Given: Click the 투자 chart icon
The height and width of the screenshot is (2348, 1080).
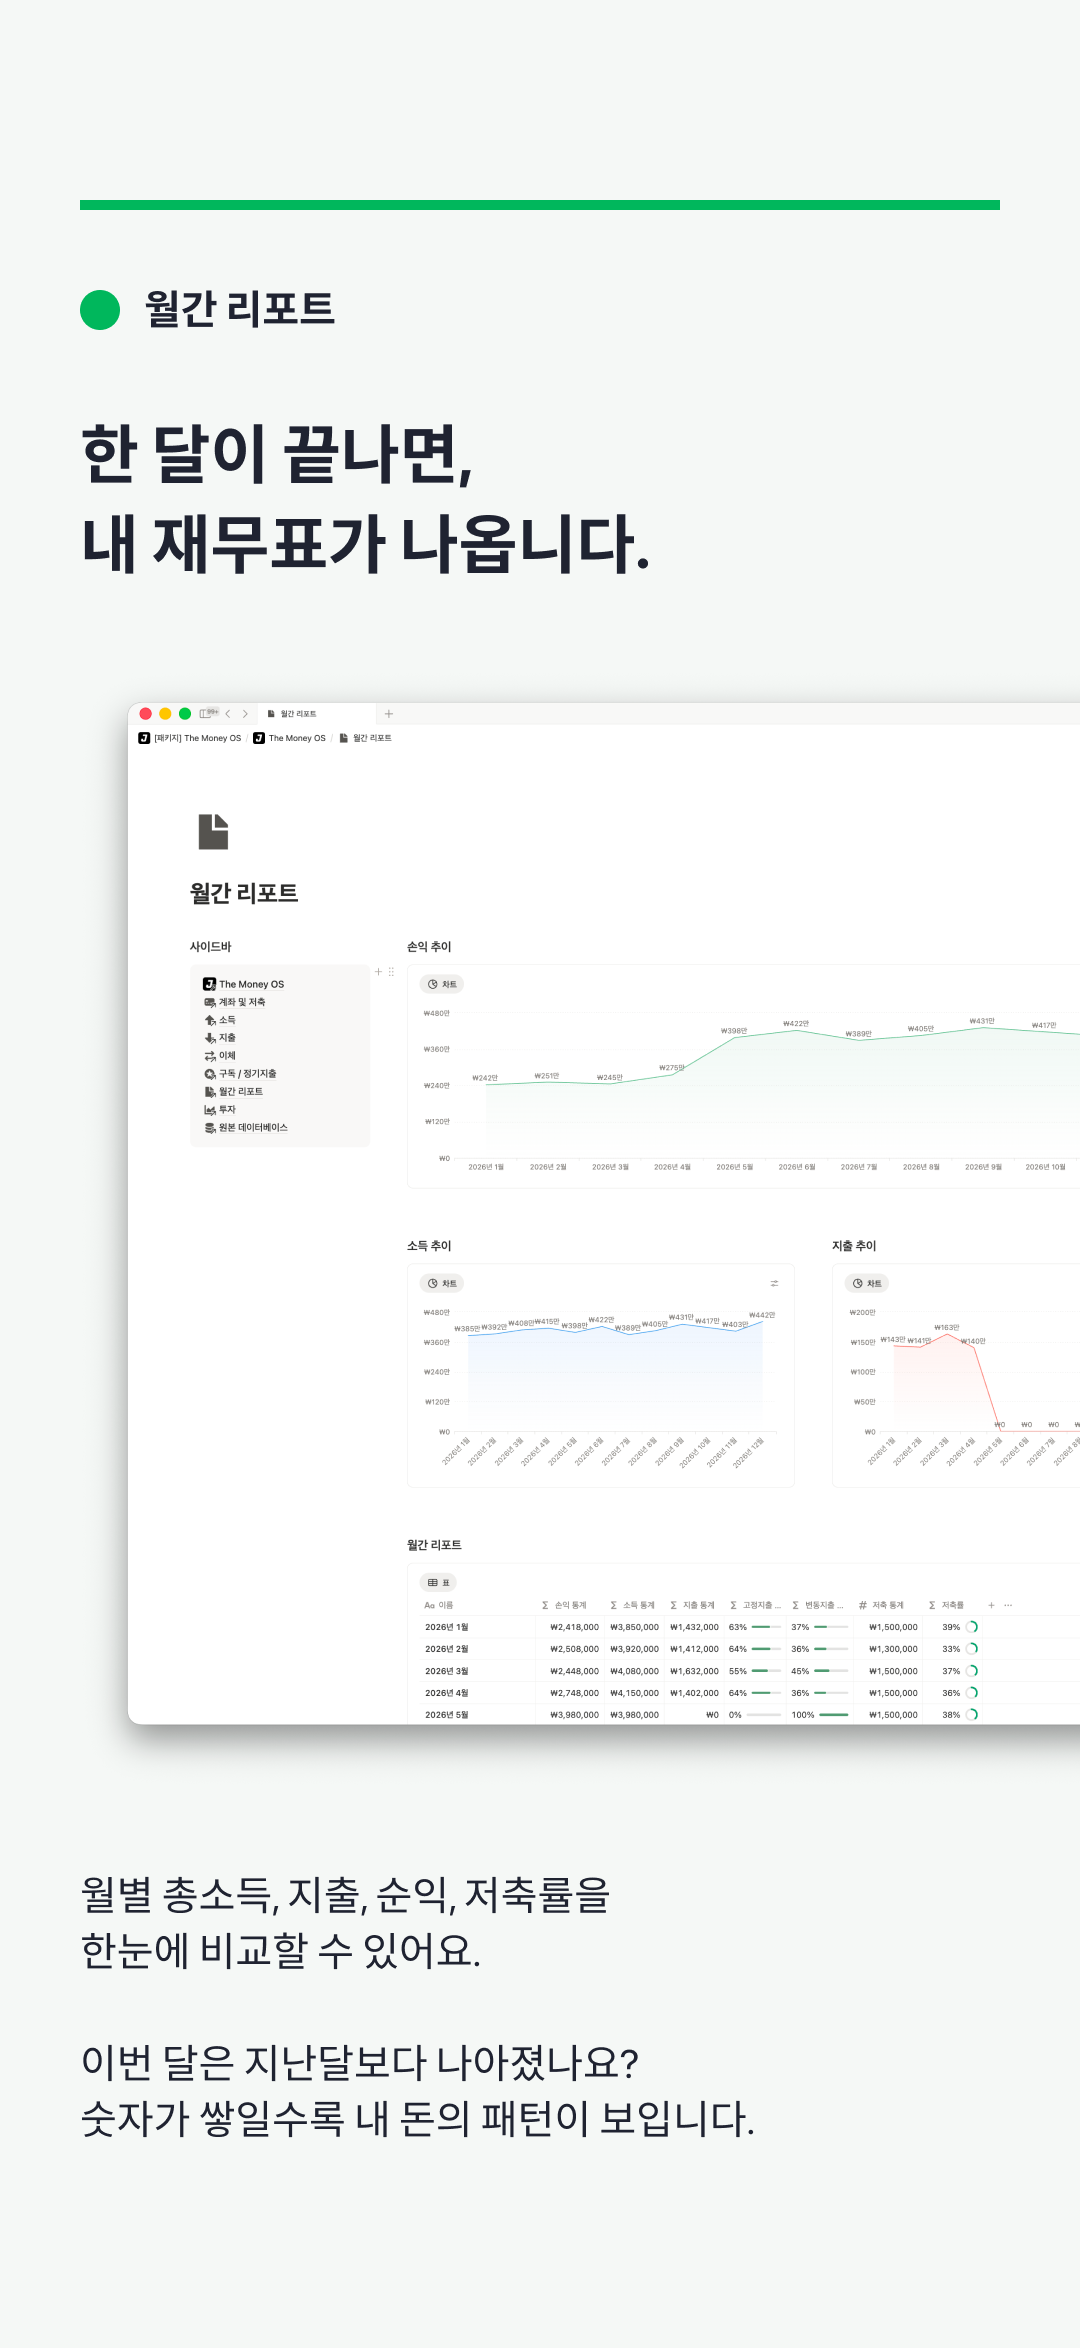Looking at the screenshot, I should [210, 1110].
